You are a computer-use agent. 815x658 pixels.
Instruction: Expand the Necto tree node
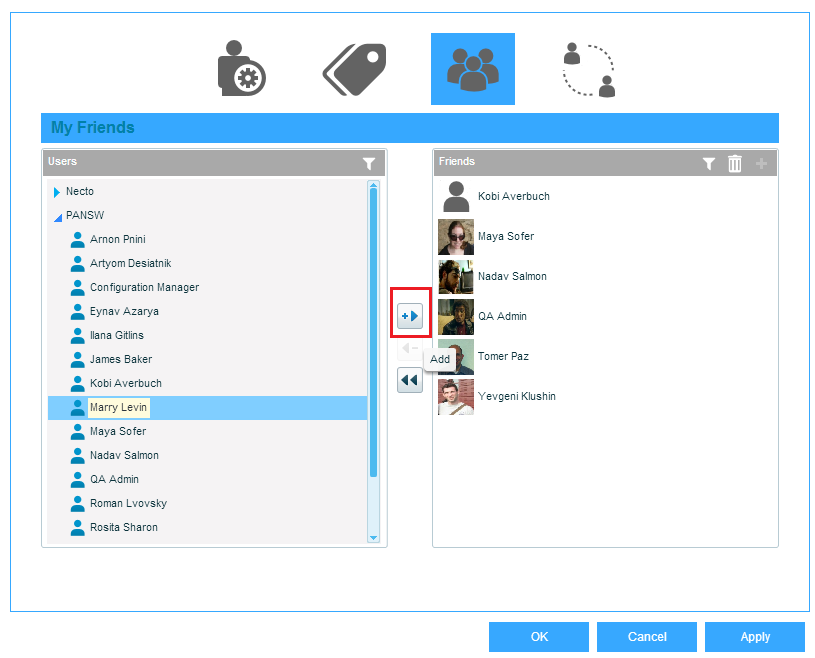pos(57,192)
